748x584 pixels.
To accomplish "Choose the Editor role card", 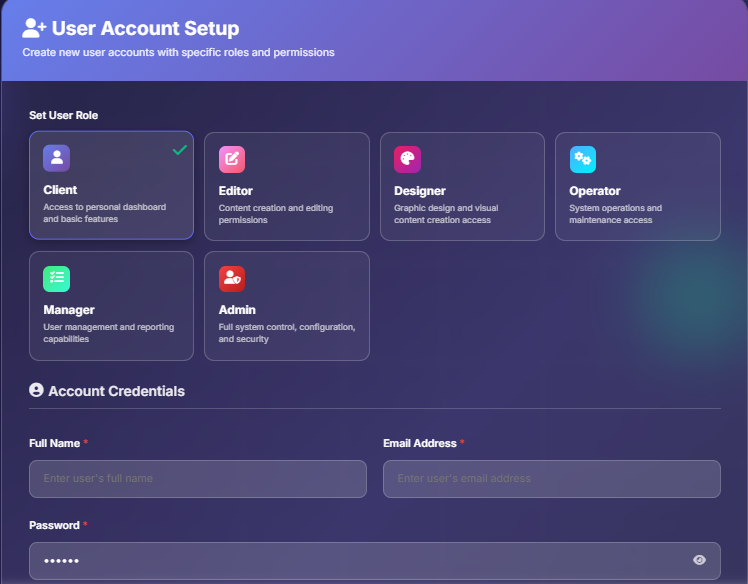I will click(287, 187).
